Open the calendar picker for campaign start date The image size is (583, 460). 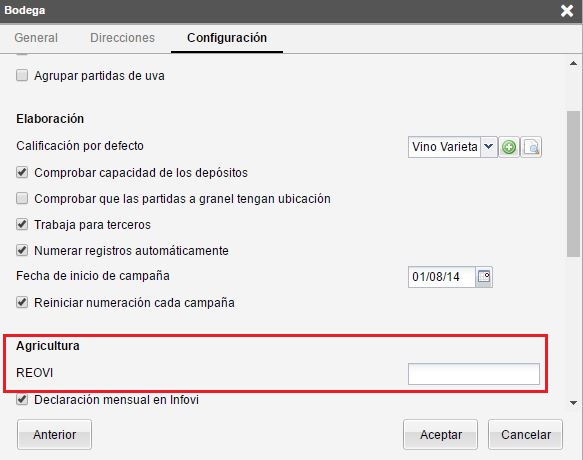(484, 277)
